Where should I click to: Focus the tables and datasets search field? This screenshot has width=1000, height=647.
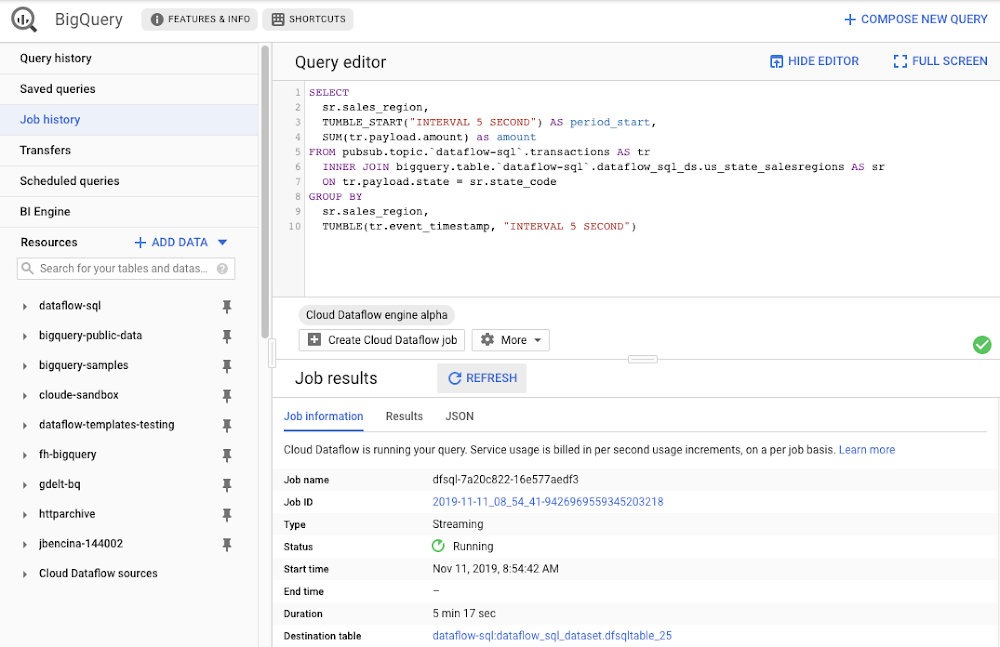coord(126,269)
